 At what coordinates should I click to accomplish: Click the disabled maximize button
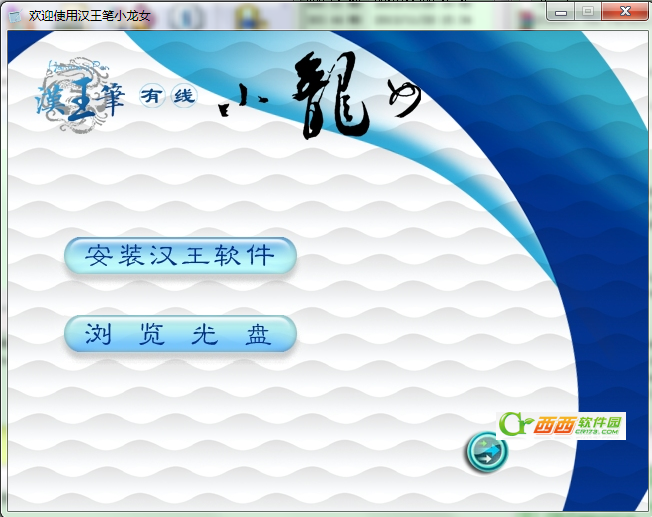tap(588, 12)
